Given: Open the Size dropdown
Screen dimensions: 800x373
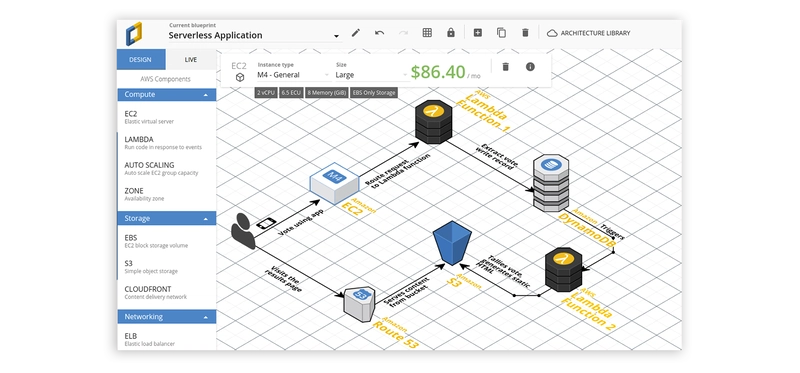Looking at the screenshot, I should tap(371, 75).
